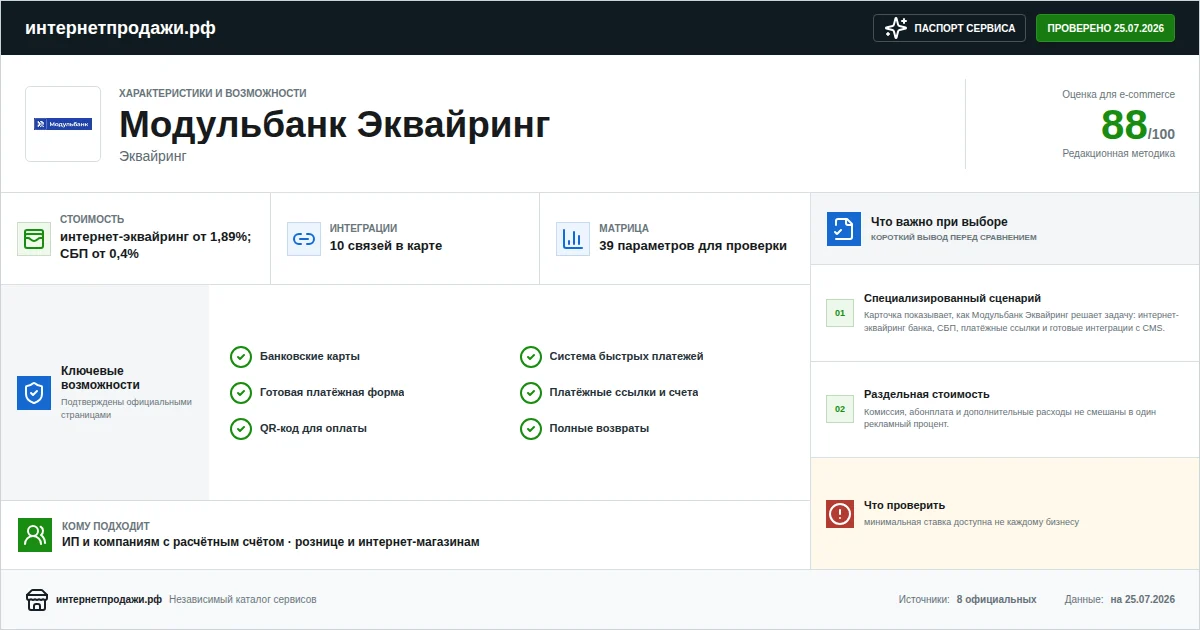Viewport: 1200px width, 630px height.
Task: Click the checkmark beside Банковские карты
Action: click(241, 357)
